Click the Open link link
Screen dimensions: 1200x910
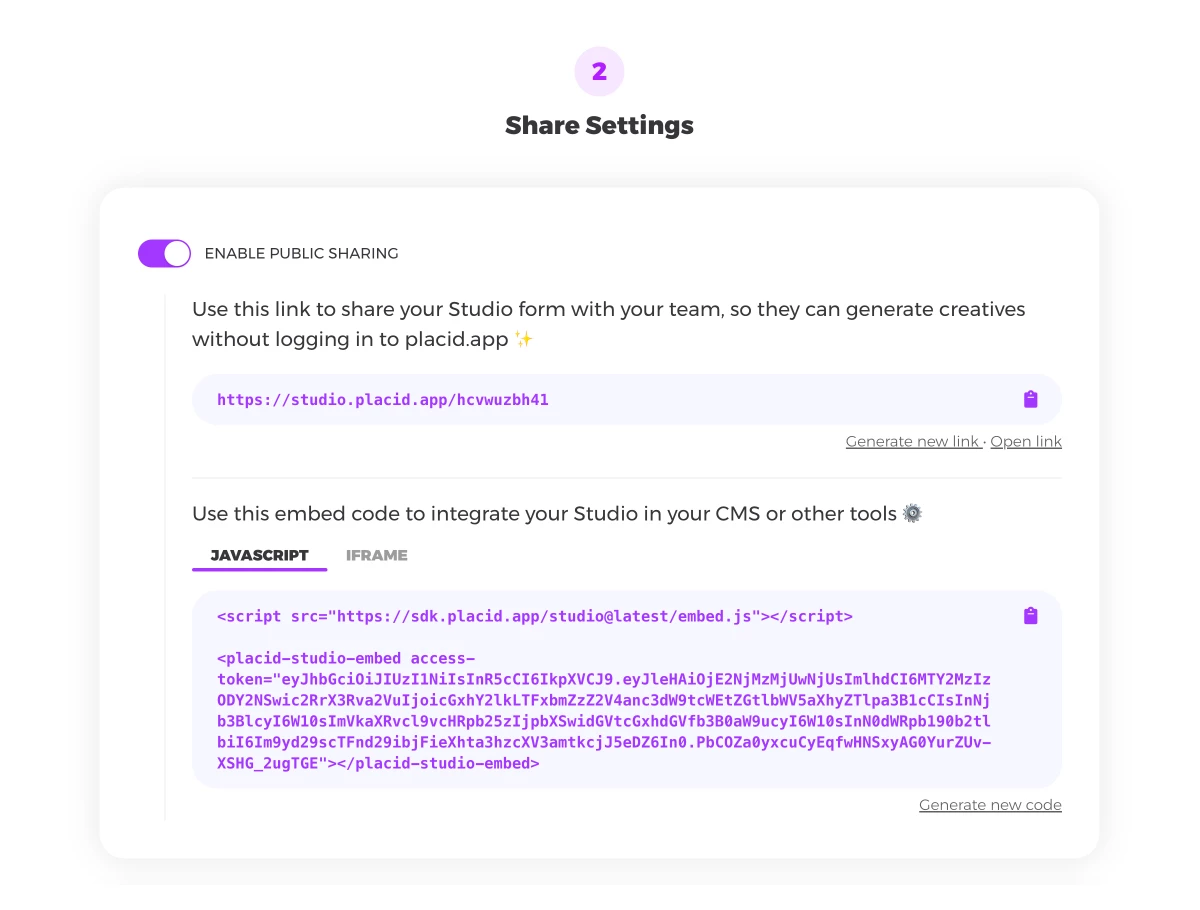[x=1026, y=442]
